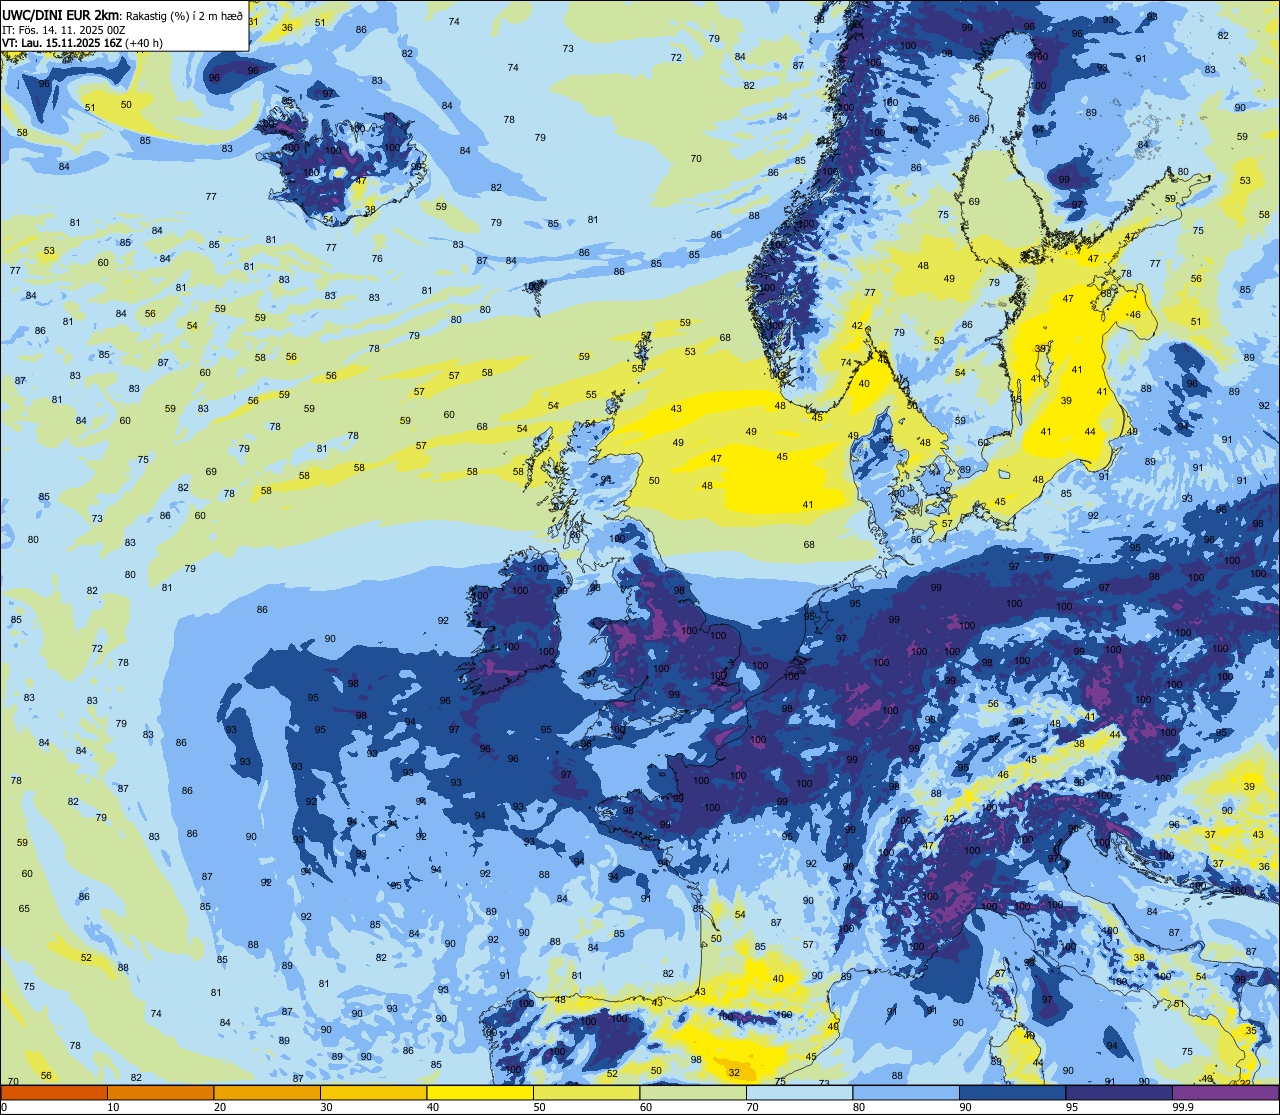Choose the purple legend segment above 99.9

1225,1092
